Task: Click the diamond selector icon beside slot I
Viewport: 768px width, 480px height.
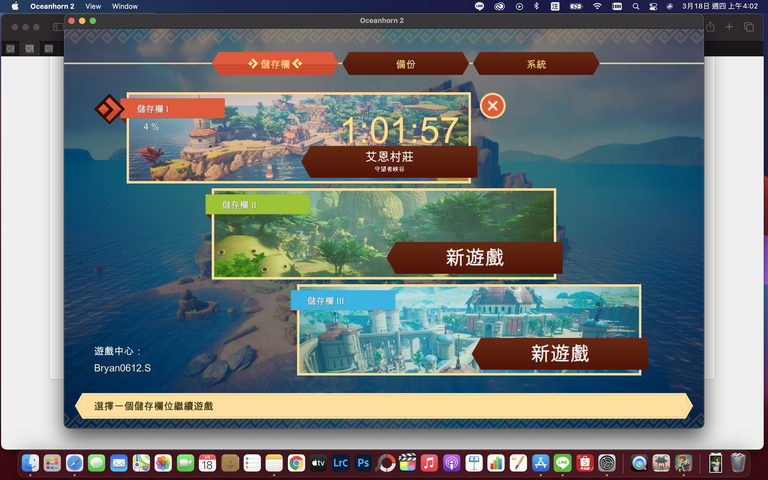Action: click(x=109, y=108)
